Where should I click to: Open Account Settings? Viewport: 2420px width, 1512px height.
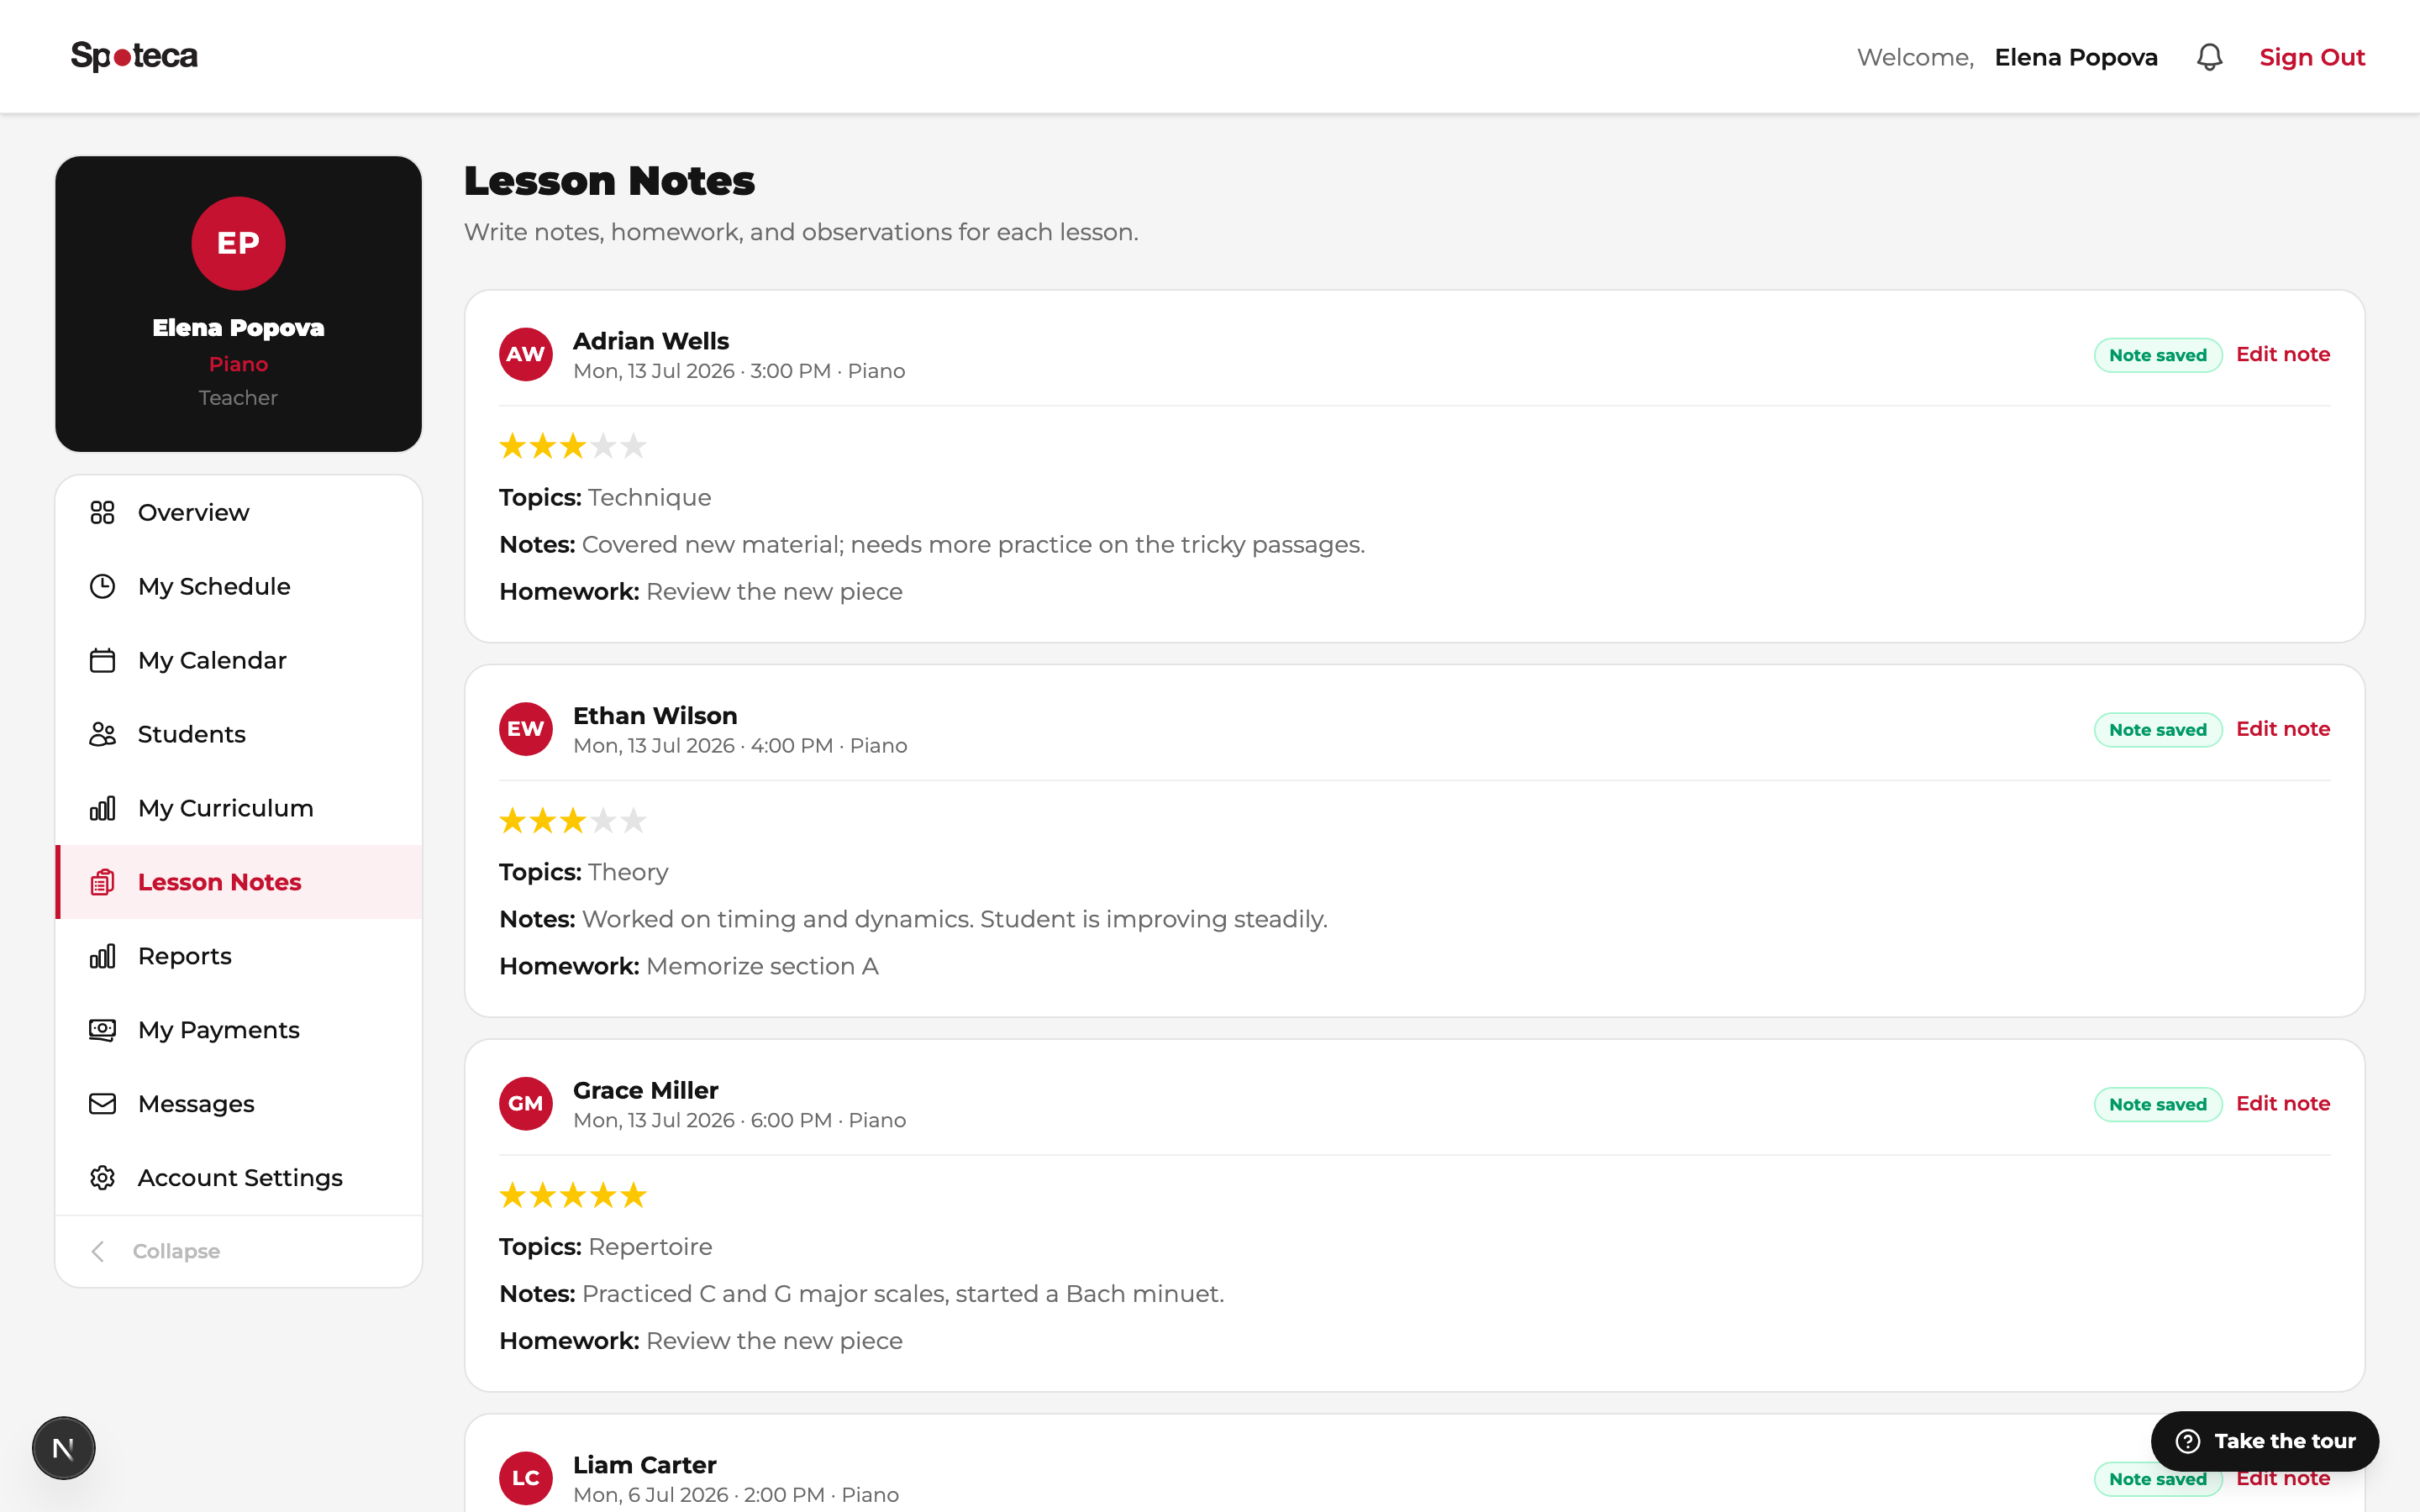pyautogui.click(x=239, y=1178)
